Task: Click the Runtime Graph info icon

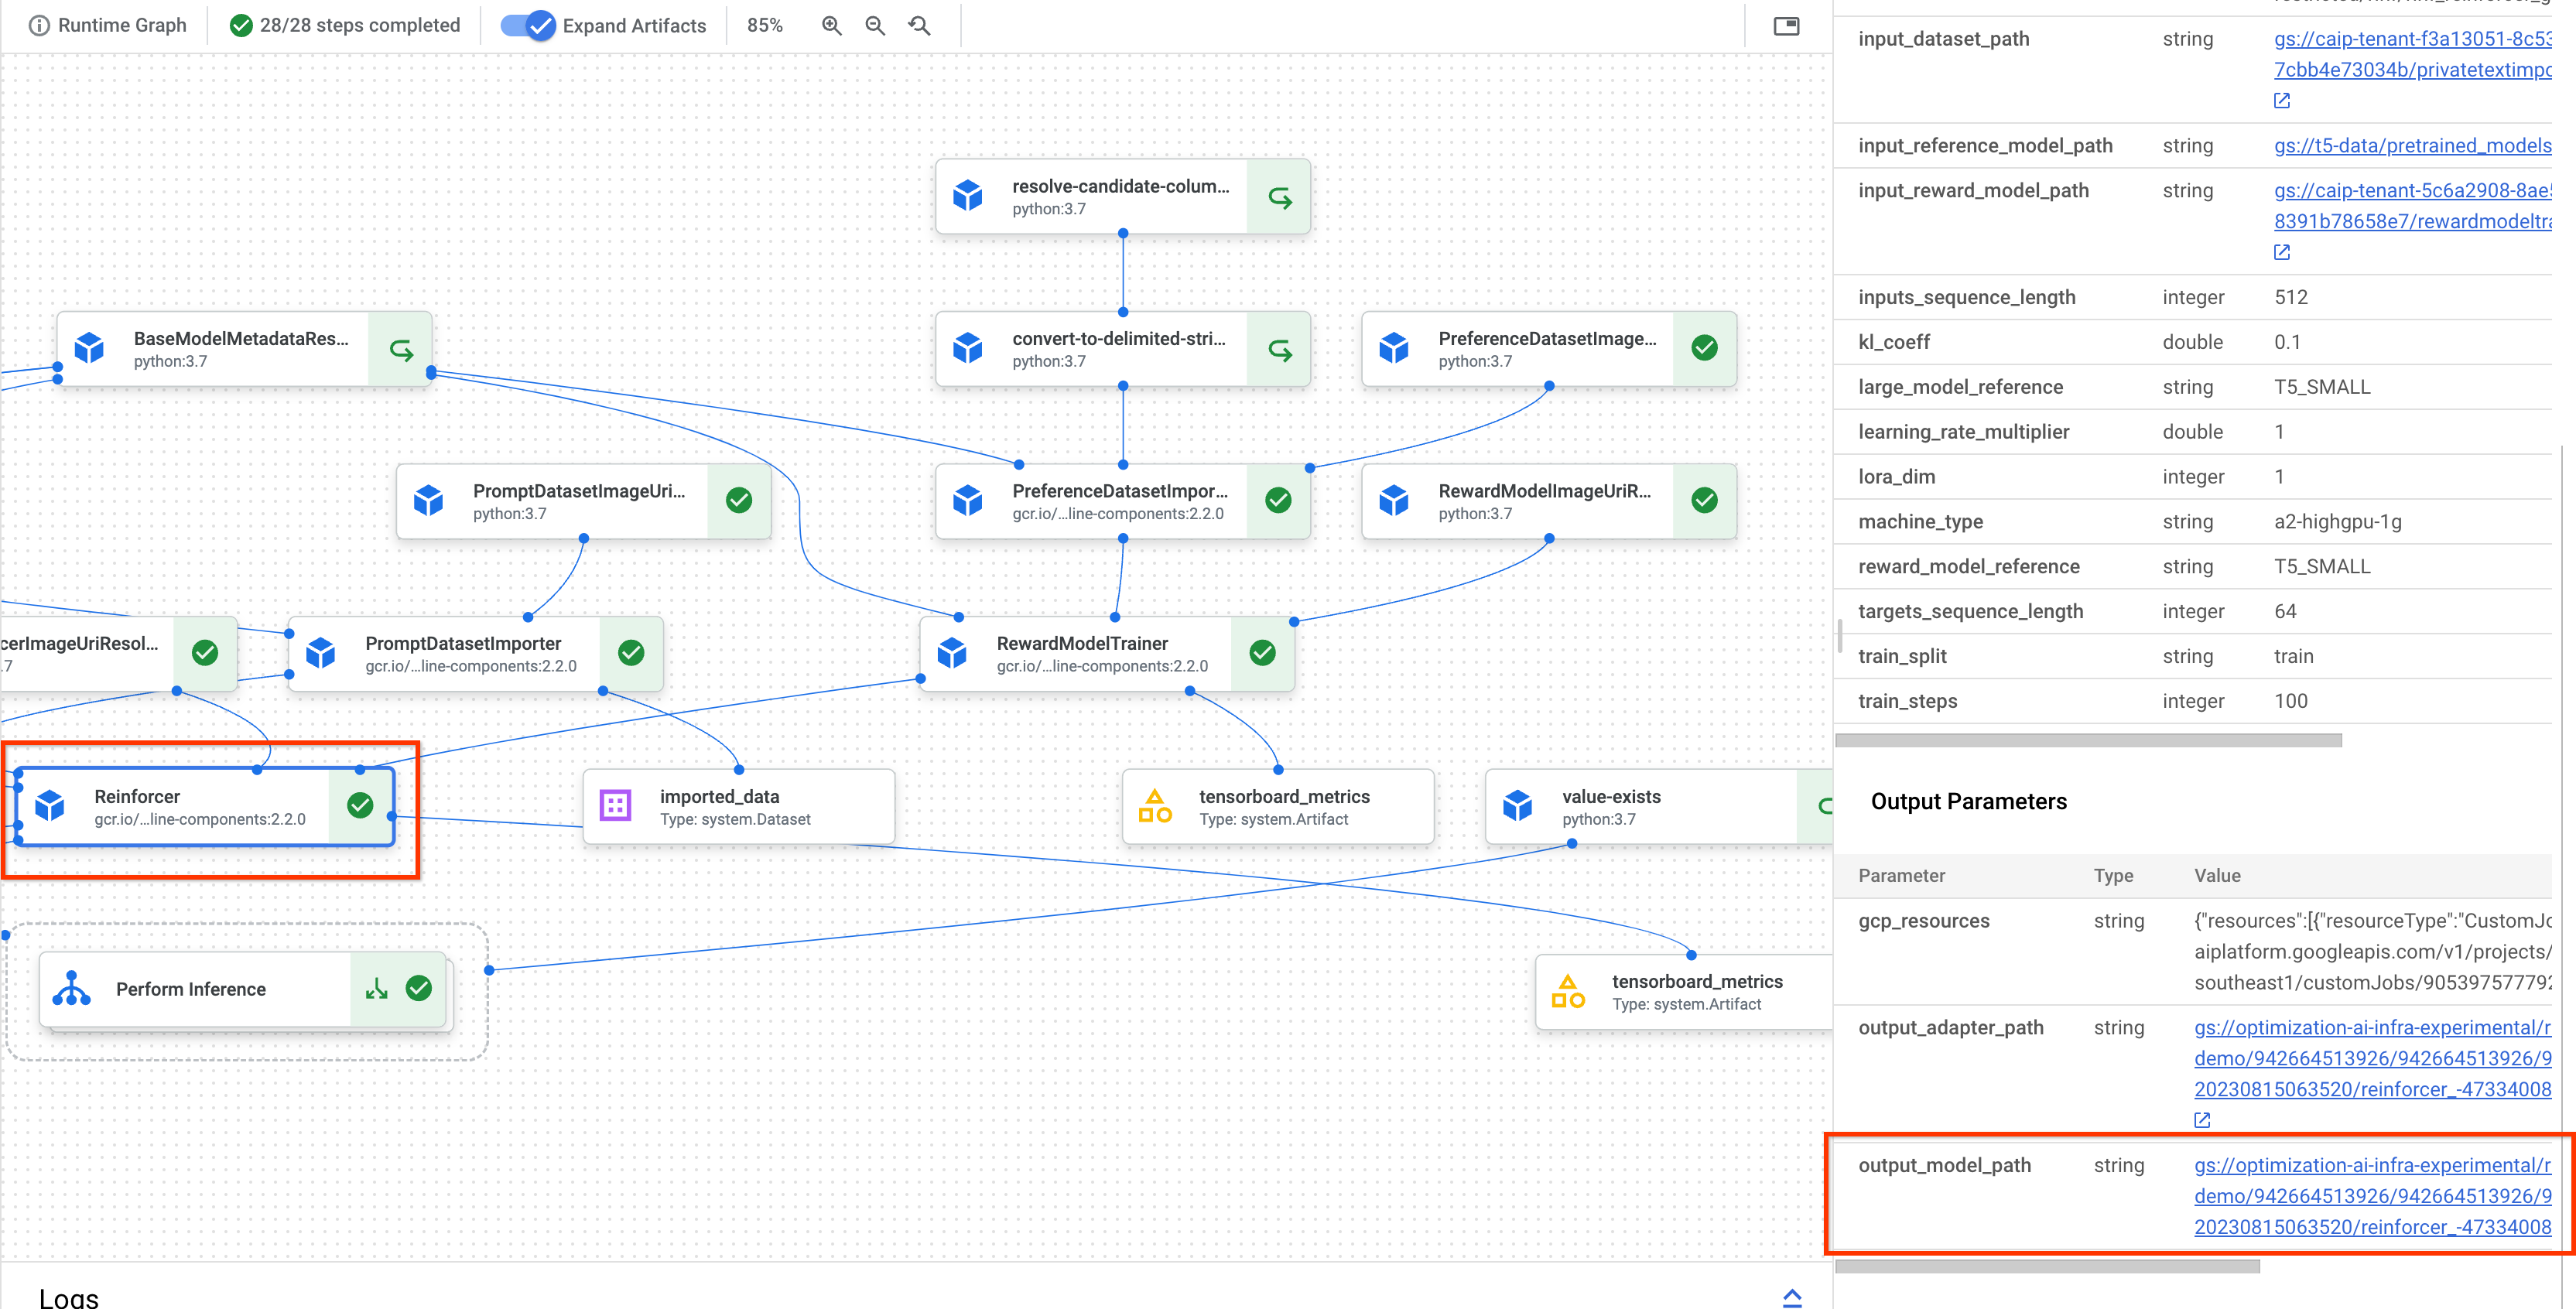Action: coord(39,26)
